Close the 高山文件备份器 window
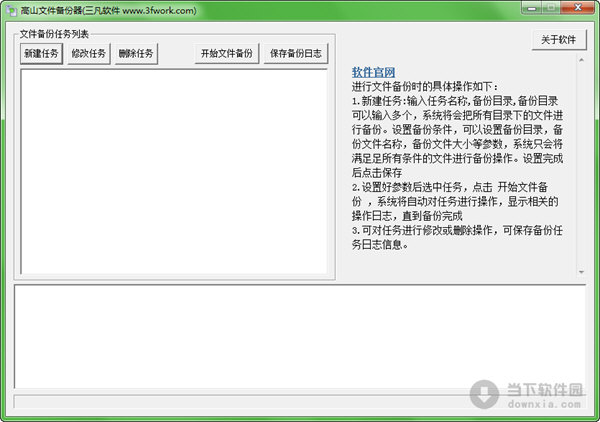Image resolution: width=600 pixels, height=422 pixels. (x=577, y=8)
